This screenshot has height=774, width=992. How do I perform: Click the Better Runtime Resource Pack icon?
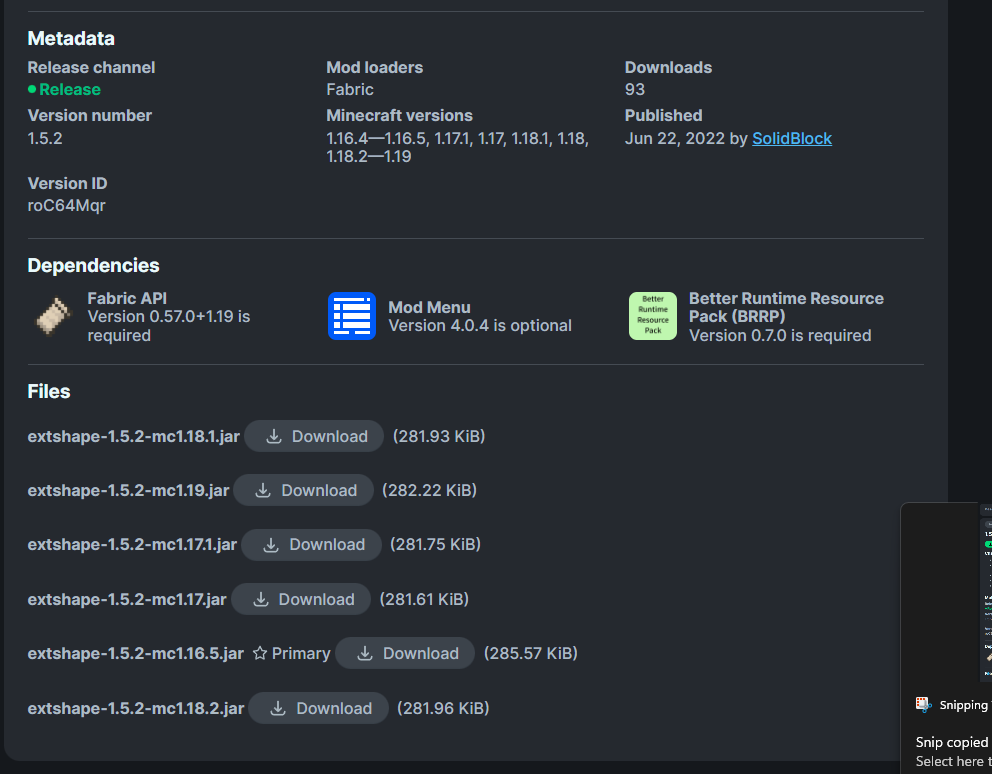coord(653,317)
